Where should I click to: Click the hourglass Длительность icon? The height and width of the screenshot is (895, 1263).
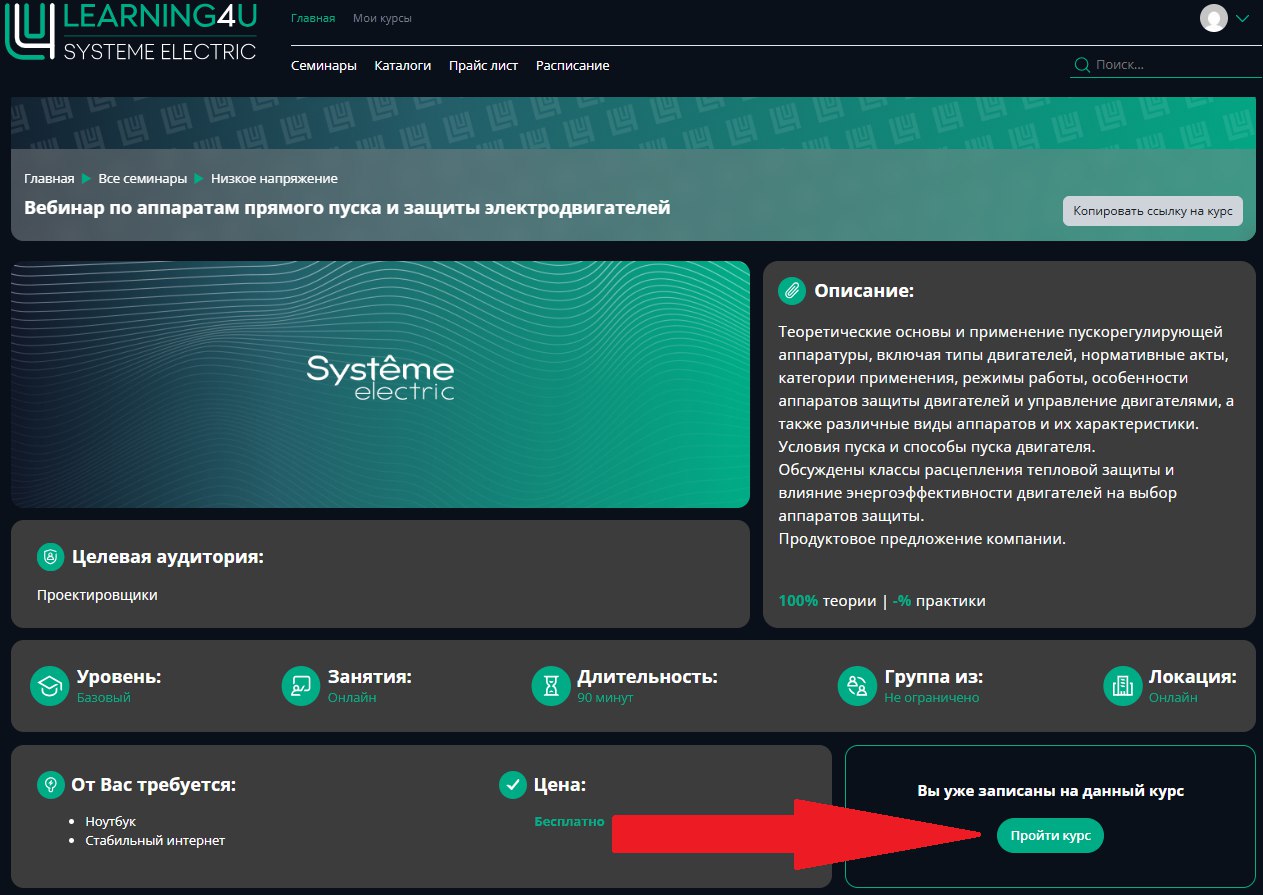pyautogui.click(x=551, y=686)
